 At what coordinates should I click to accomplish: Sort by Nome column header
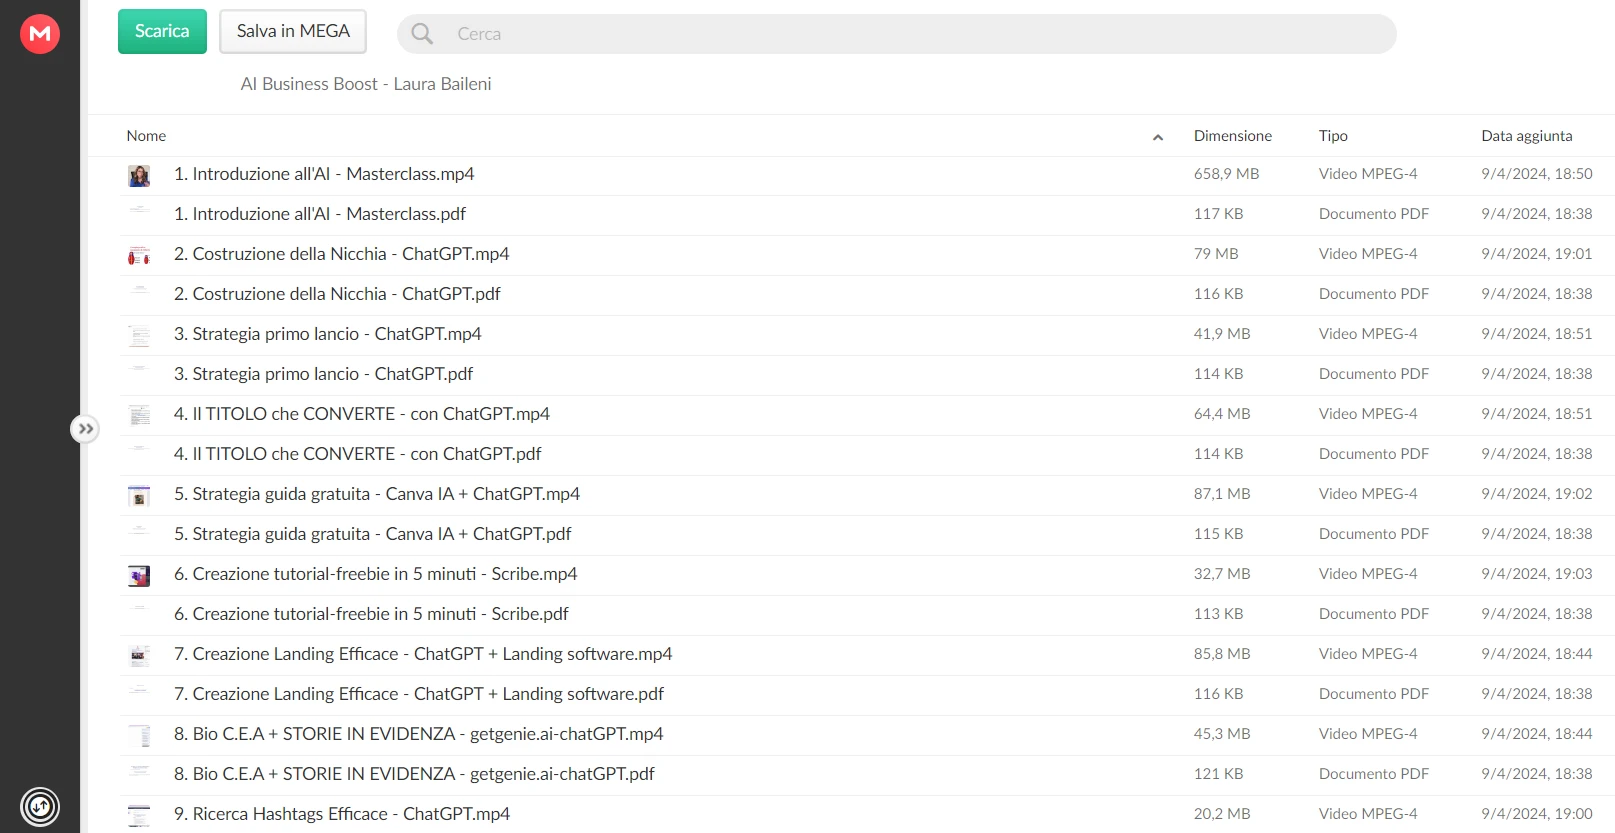[146, 136]
